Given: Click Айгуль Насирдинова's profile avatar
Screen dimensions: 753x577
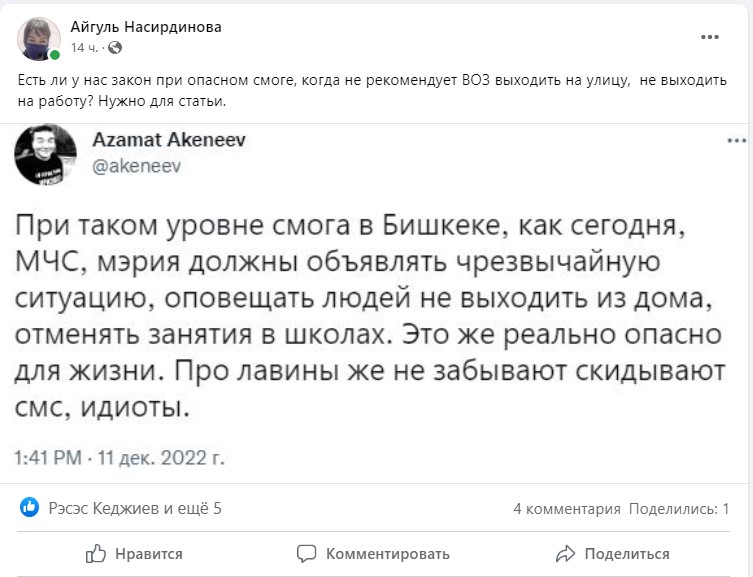Looking at the screenshot, I should click(40, 39).
